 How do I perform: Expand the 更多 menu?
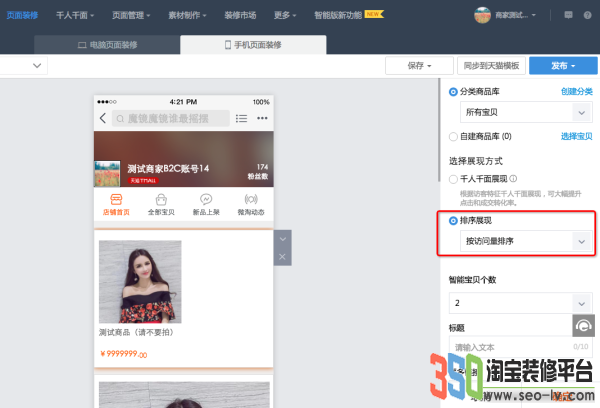pos(285,15)
